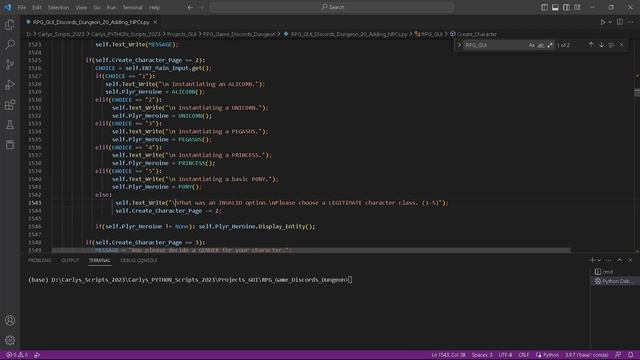640x360 pixels.
Task: Open the Source Control view
Action: pyautogui.click(x=10, y=64)
